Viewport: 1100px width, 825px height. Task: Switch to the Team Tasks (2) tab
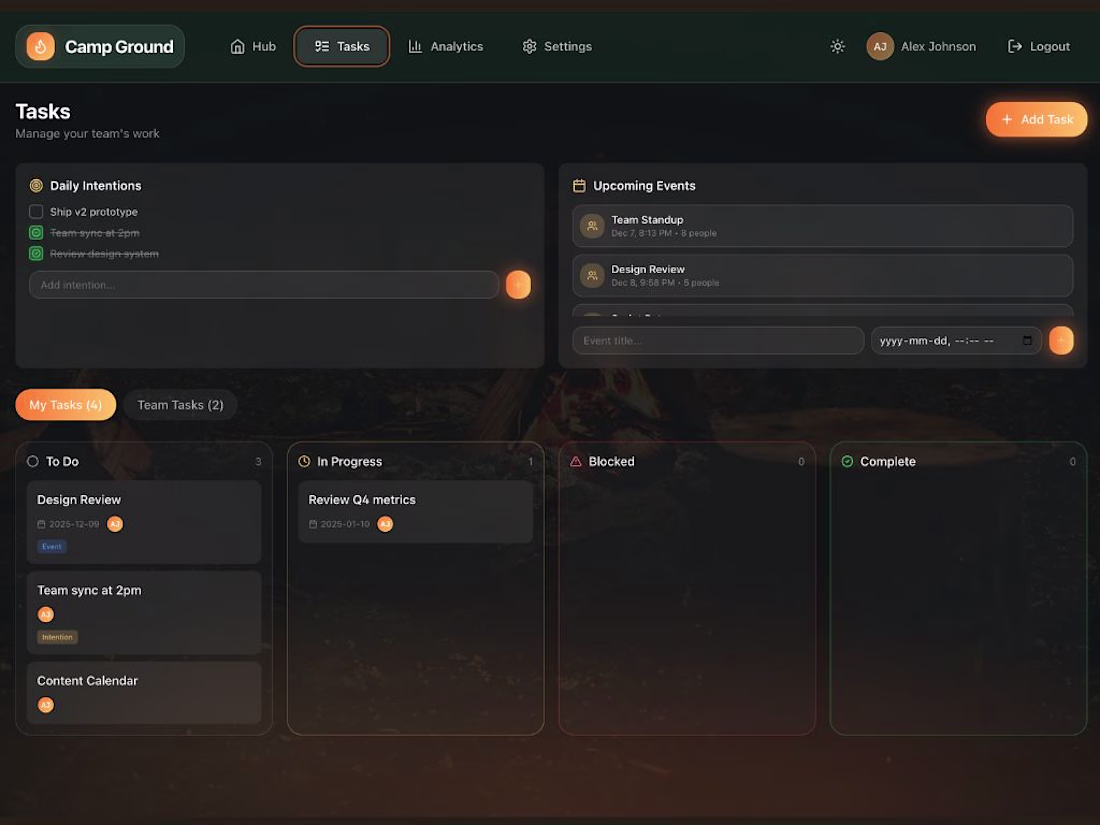click(x=180, y=405)
